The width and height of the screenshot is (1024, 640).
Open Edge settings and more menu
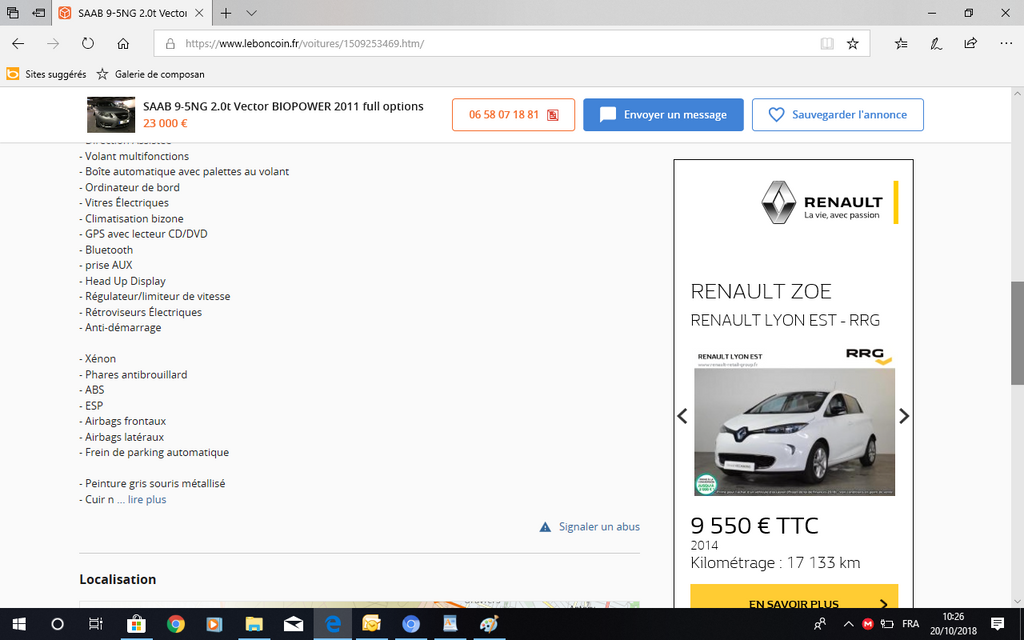click(1006, 44)
